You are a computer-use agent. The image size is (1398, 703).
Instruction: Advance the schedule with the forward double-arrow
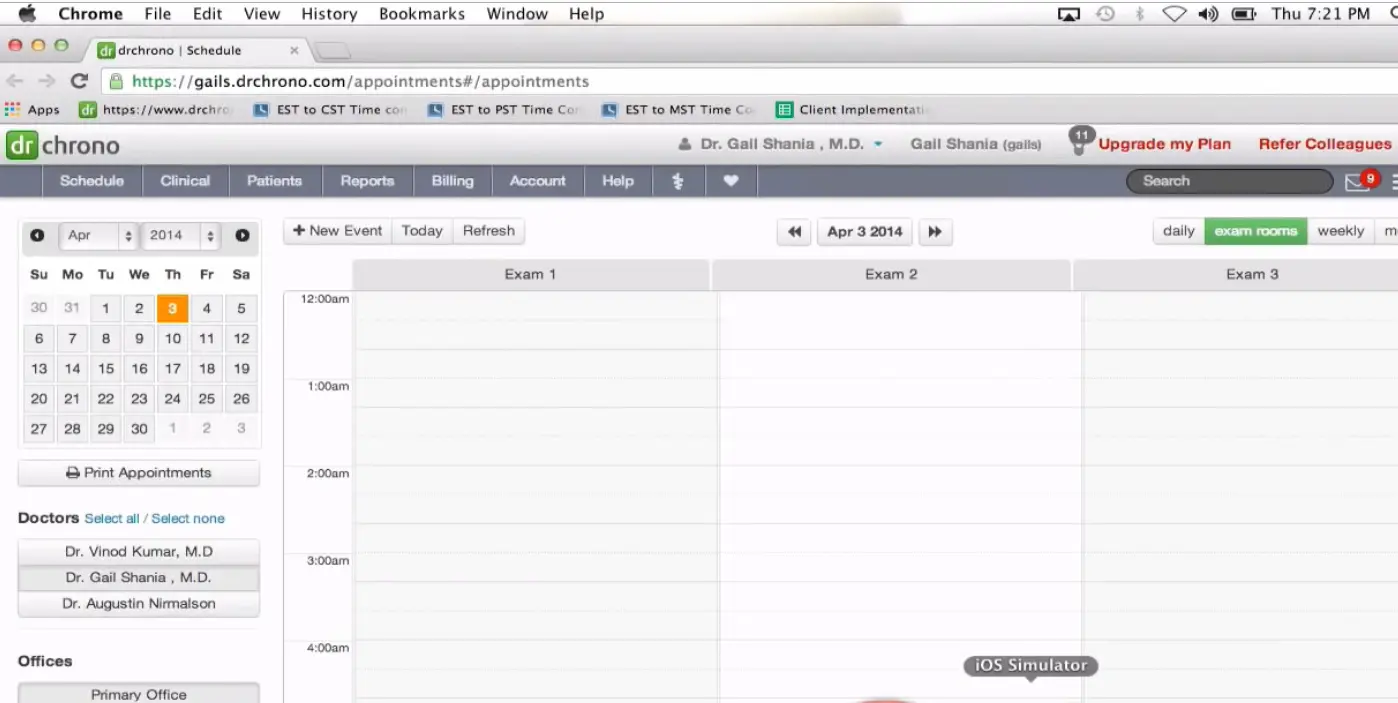pyautogui.click(x=935, y=231)
